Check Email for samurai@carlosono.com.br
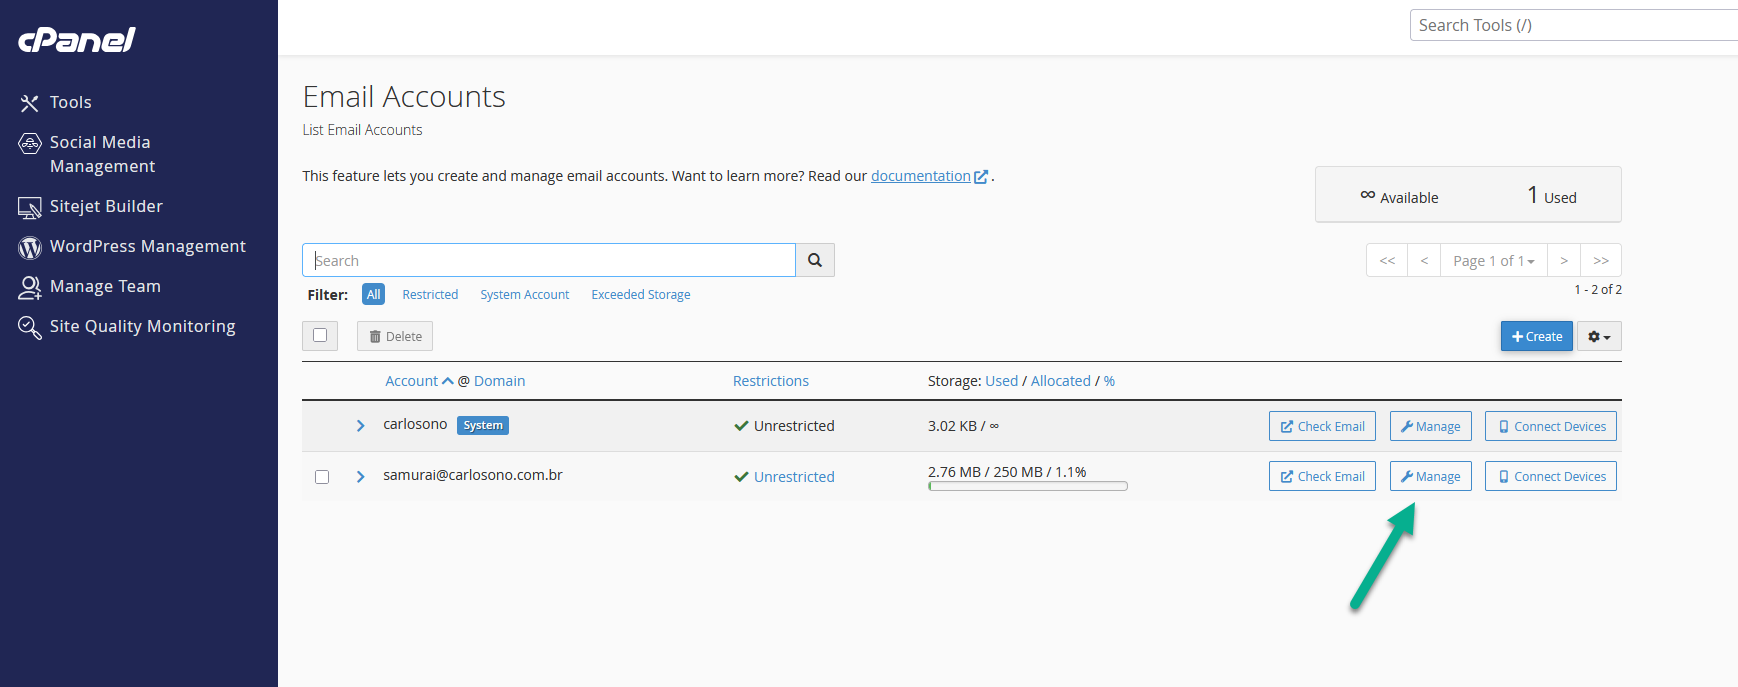1738x687 pixels. (1322, 476)
